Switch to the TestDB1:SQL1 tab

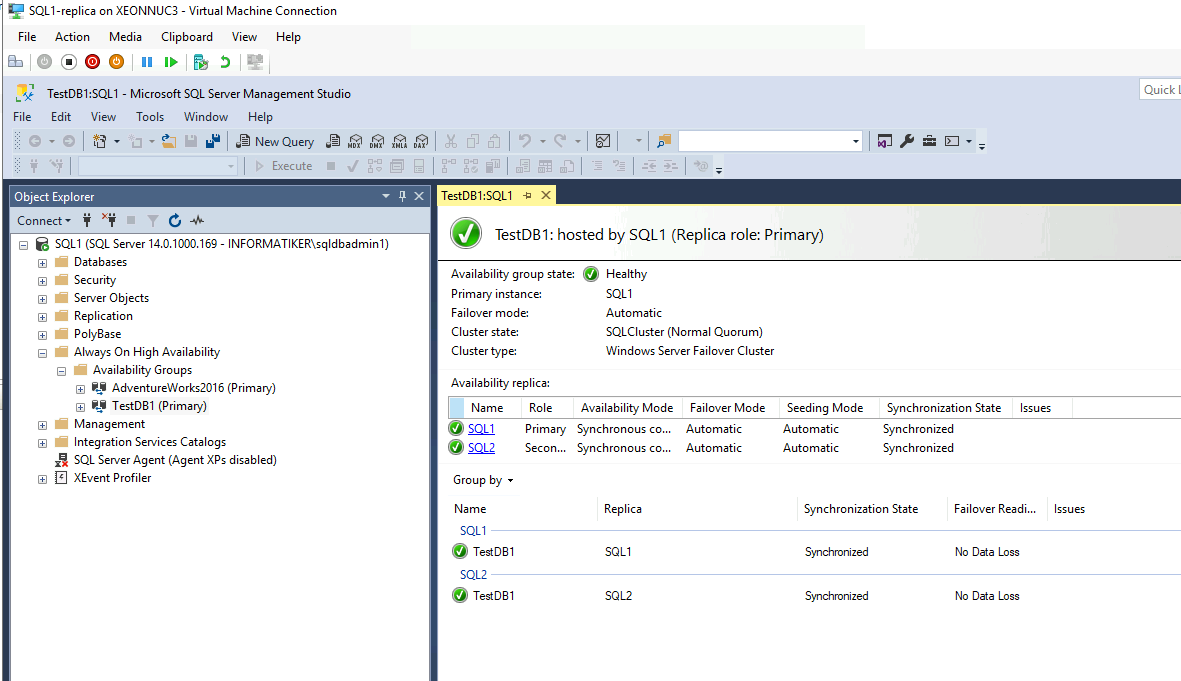tap(477, 196)
